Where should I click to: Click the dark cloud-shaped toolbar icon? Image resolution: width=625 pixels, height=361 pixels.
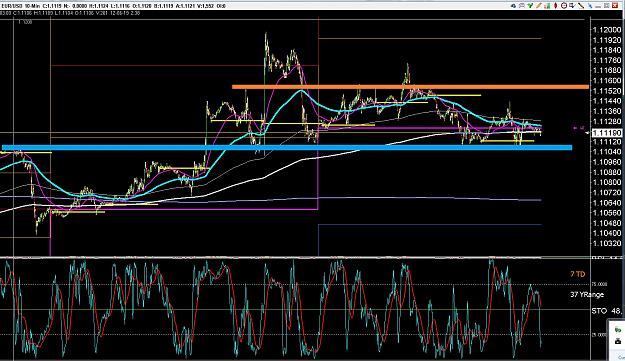coord(513,6)
